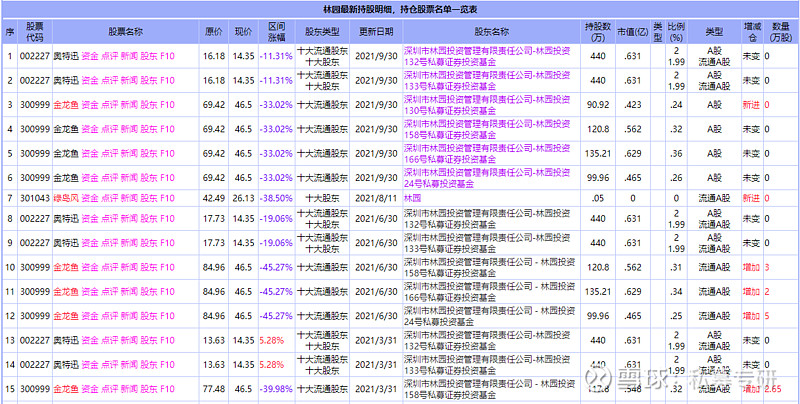
Task: Click the 增减仓 column header
Action: 752,32
